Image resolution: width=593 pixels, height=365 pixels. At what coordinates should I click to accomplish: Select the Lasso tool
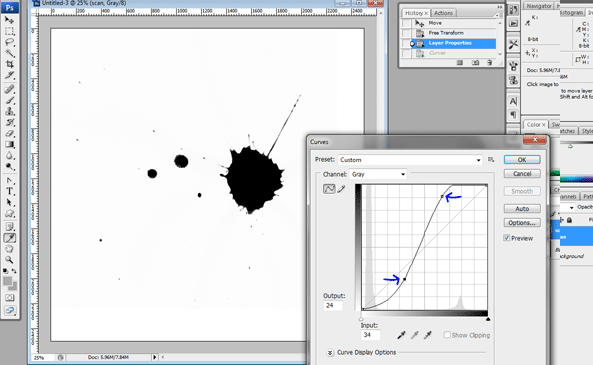click(9, 42)
